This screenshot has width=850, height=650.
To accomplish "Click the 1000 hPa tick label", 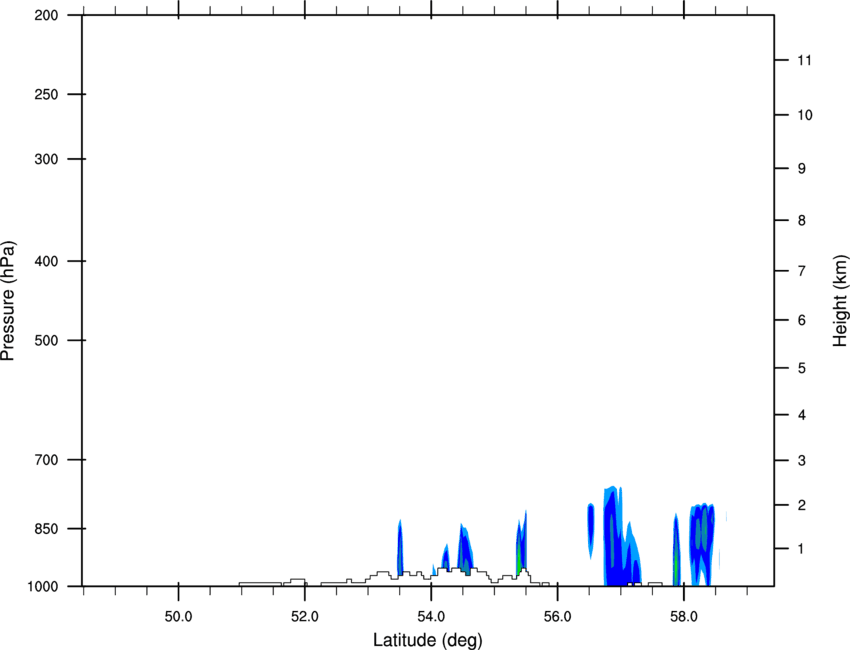I will pyautogui.click(x=43, y=587).
